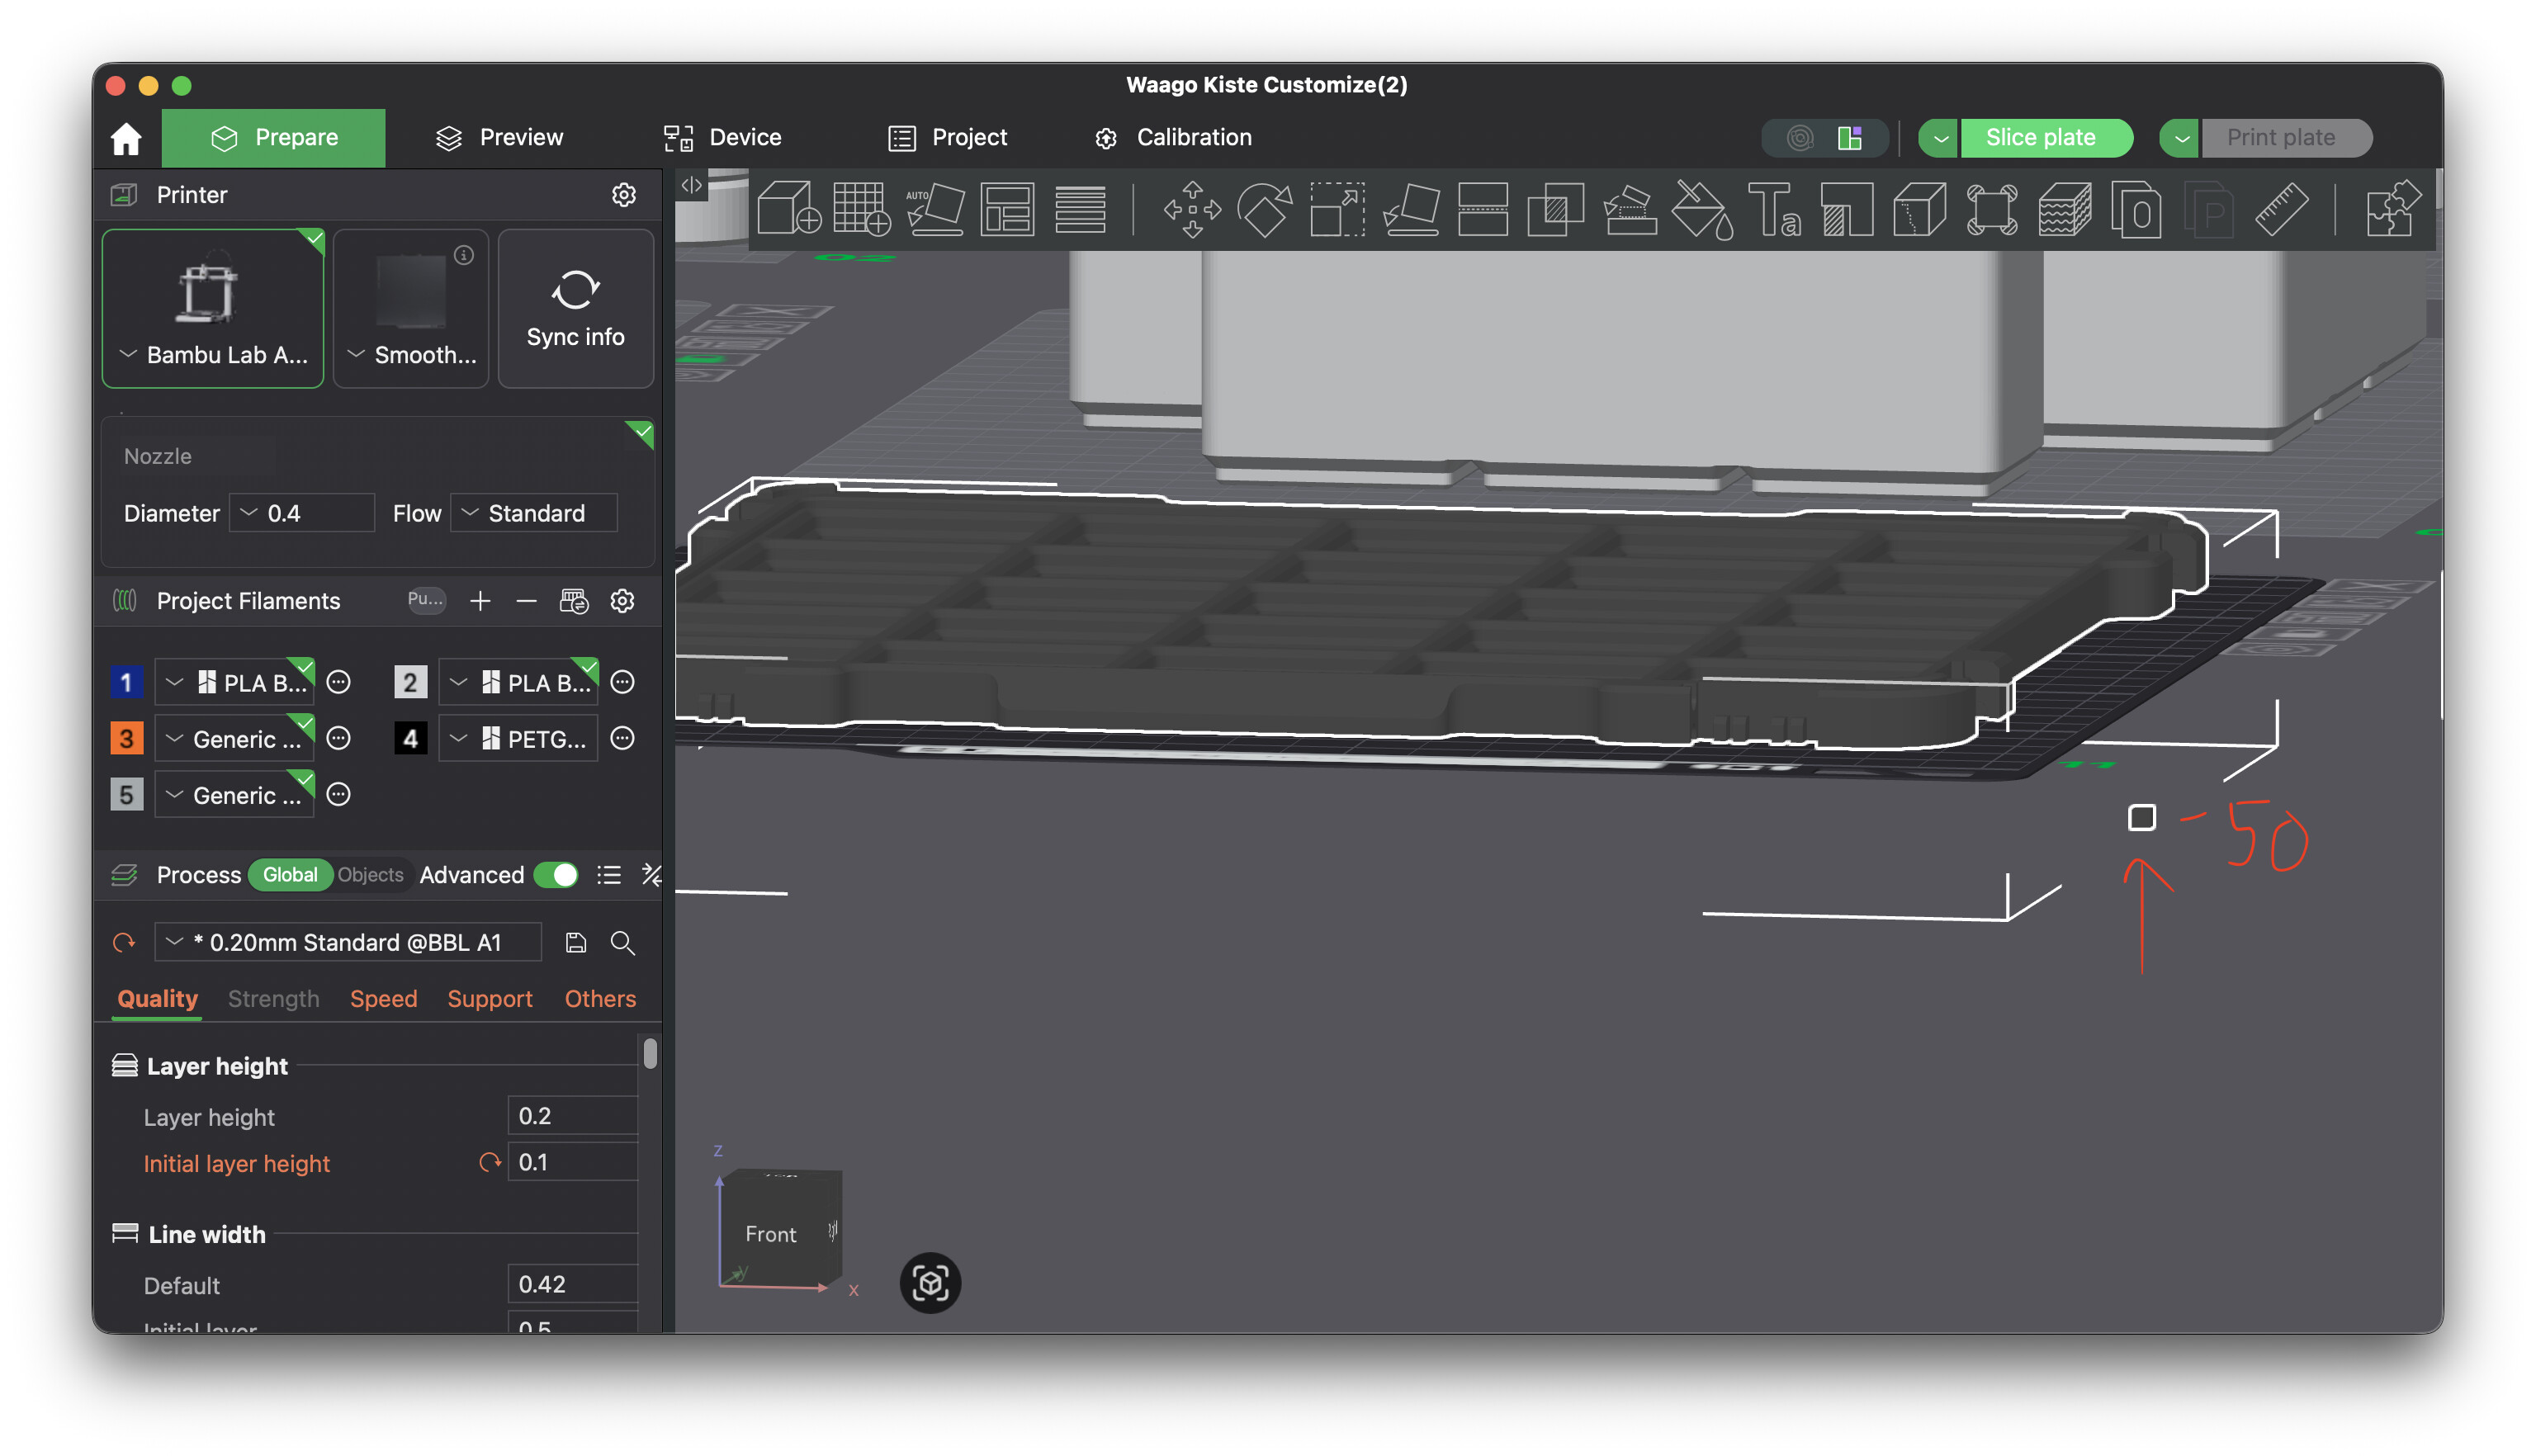Screen dimensions: 2536x1456
Task: Open the Mesh boolean tool
Action: pyautogui.click(x=1556, y=208)
